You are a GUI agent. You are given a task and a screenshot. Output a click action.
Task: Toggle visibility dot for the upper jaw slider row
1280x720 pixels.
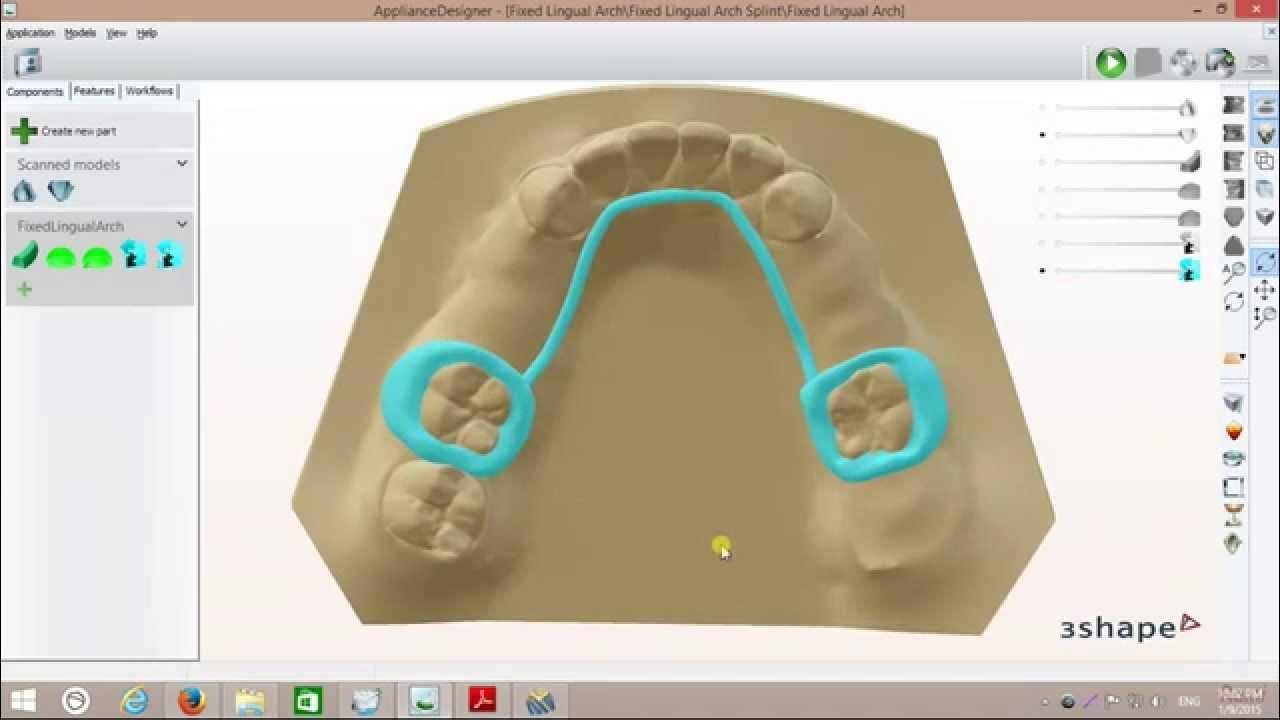pos(1043,108)
